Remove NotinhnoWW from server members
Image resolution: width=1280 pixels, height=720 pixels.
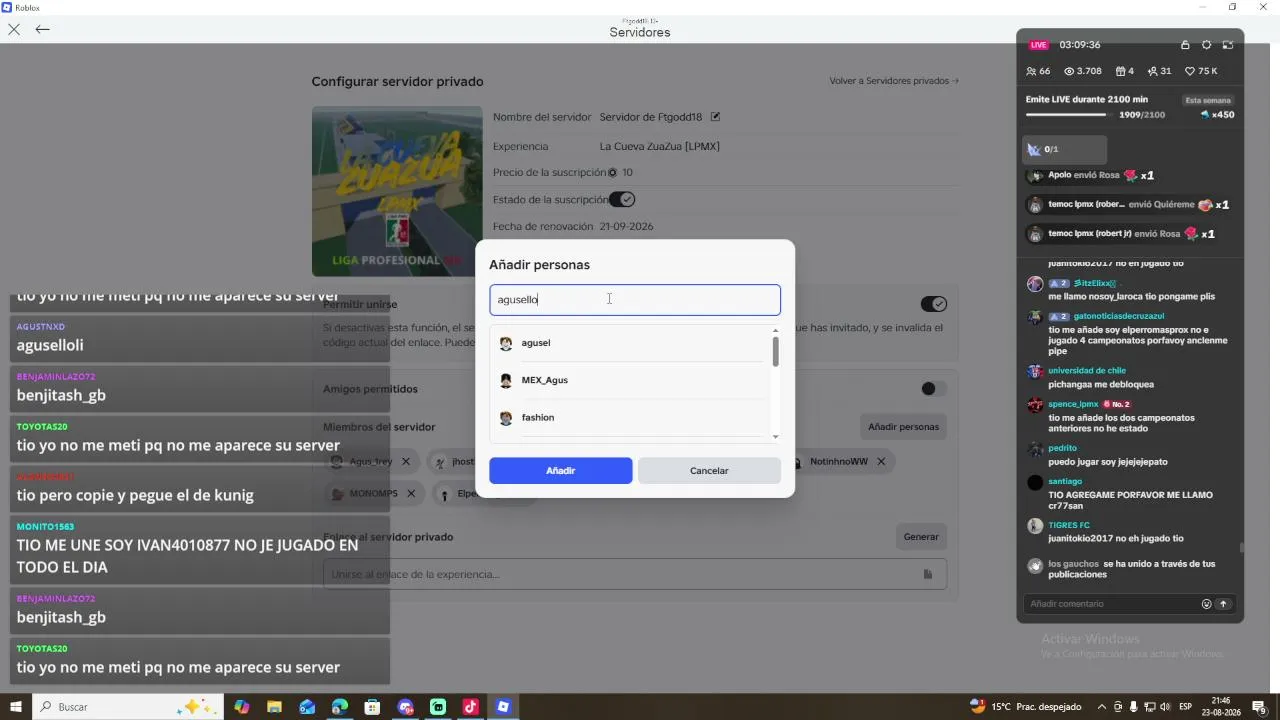(x=881, y=462)
